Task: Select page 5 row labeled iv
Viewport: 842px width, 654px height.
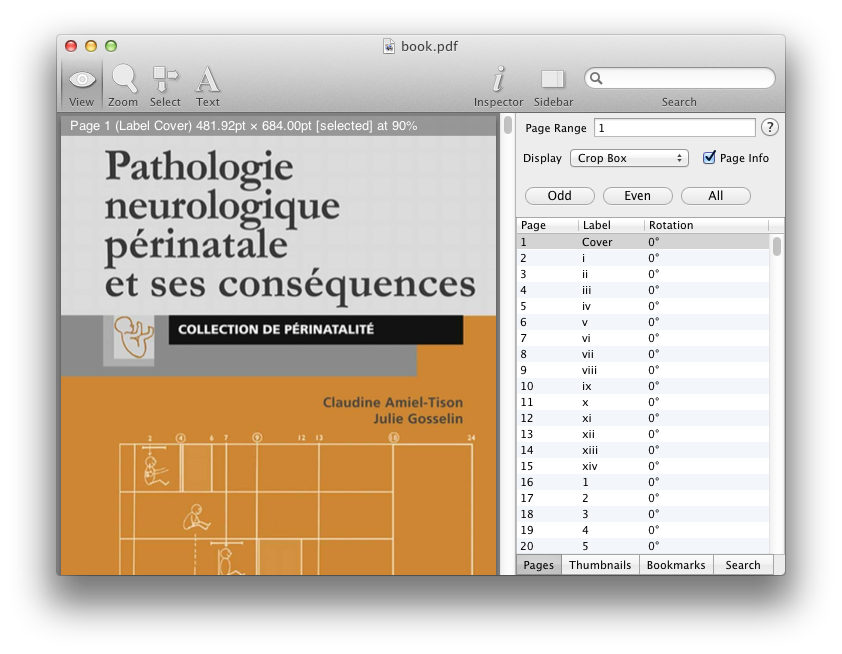Action: pos(643,306)
